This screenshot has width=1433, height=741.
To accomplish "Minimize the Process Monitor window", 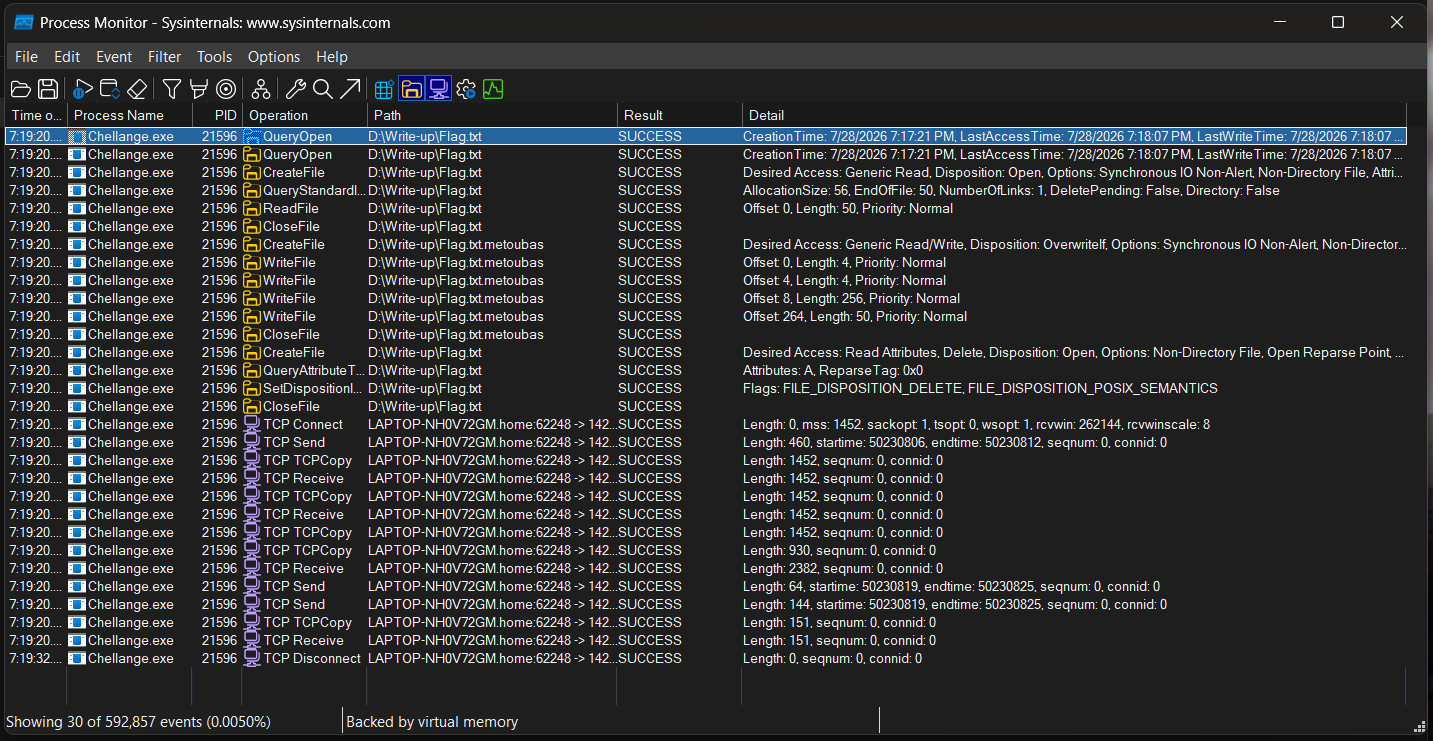I will tap(1279, 22).
